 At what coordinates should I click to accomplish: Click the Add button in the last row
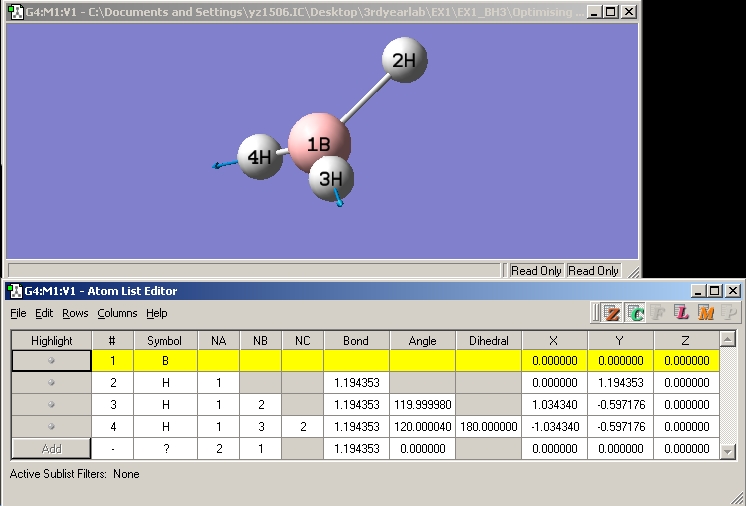click(51, 448)
